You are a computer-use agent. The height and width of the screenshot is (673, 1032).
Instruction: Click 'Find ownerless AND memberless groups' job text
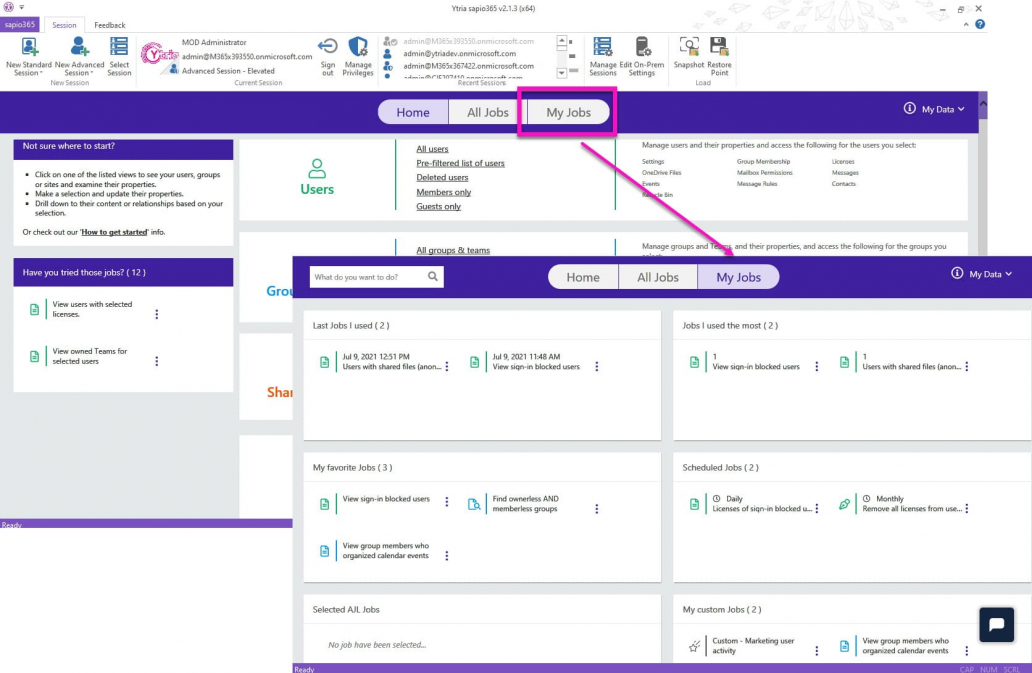[x=525, y=504]
